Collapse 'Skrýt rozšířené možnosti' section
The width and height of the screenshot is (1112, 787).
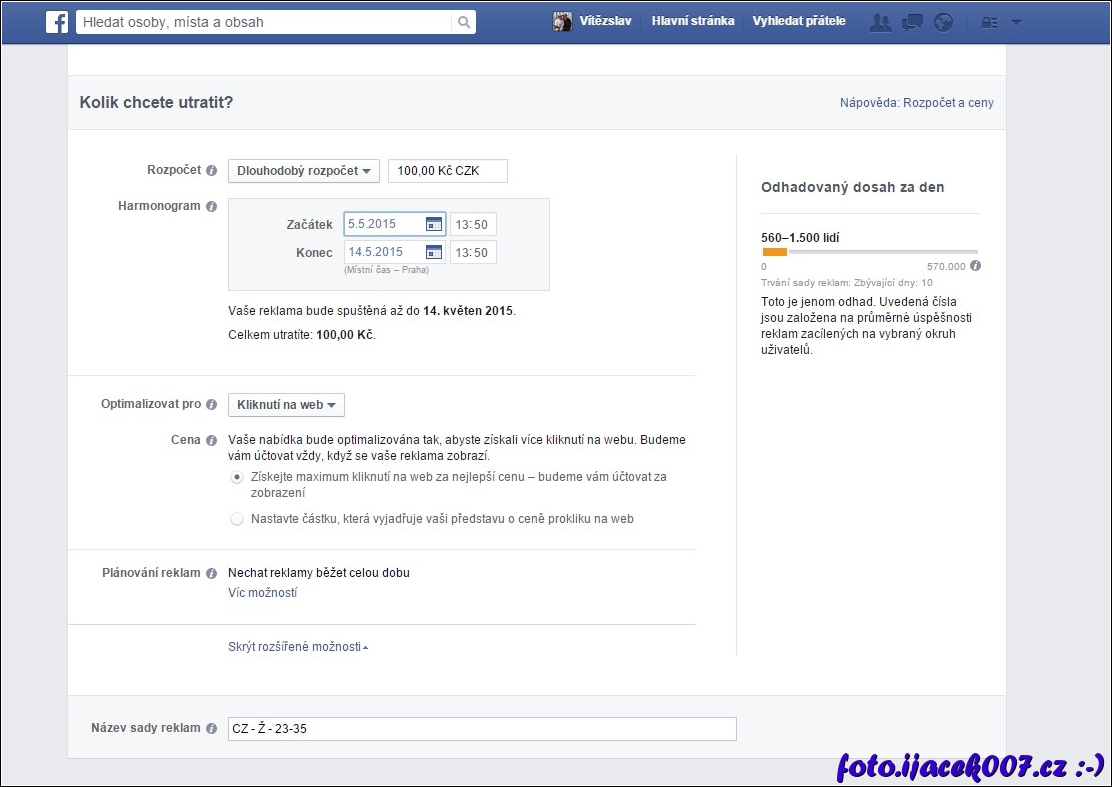coord(297,647)
